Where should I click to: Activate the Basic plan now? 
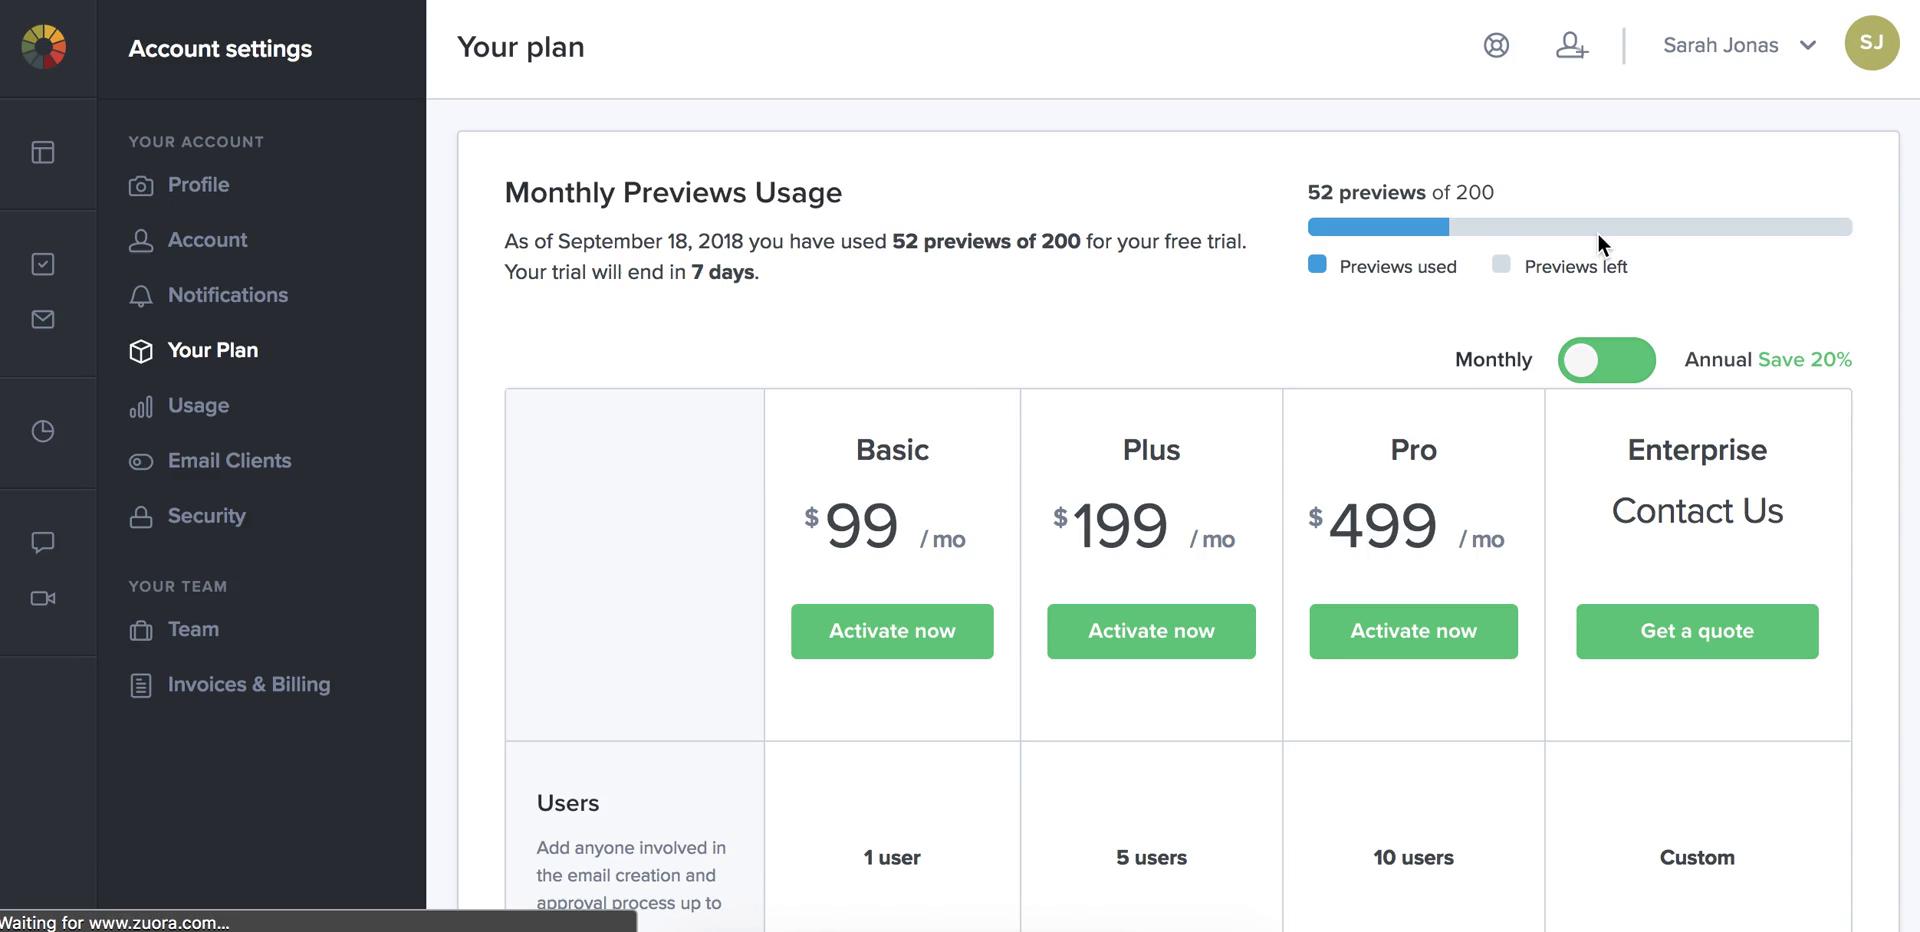click(x=892, y=631)
